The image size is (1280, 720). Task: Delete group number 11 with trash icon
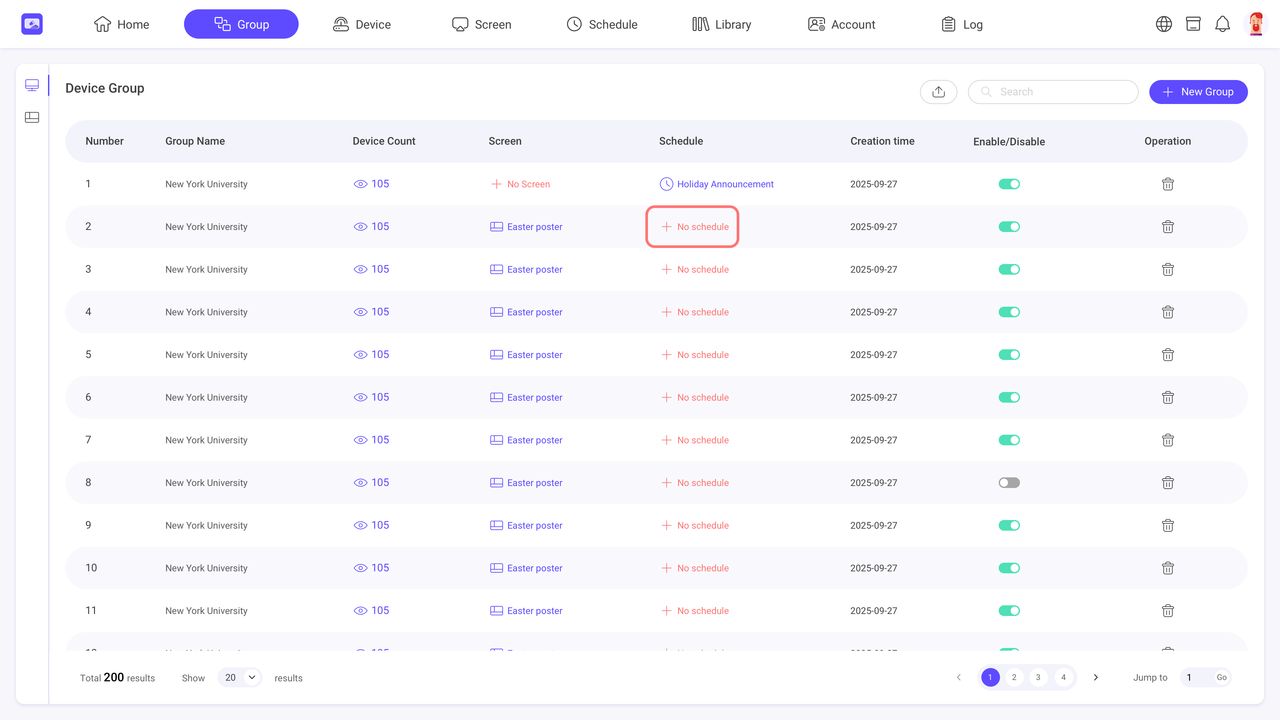[1167, 611]
